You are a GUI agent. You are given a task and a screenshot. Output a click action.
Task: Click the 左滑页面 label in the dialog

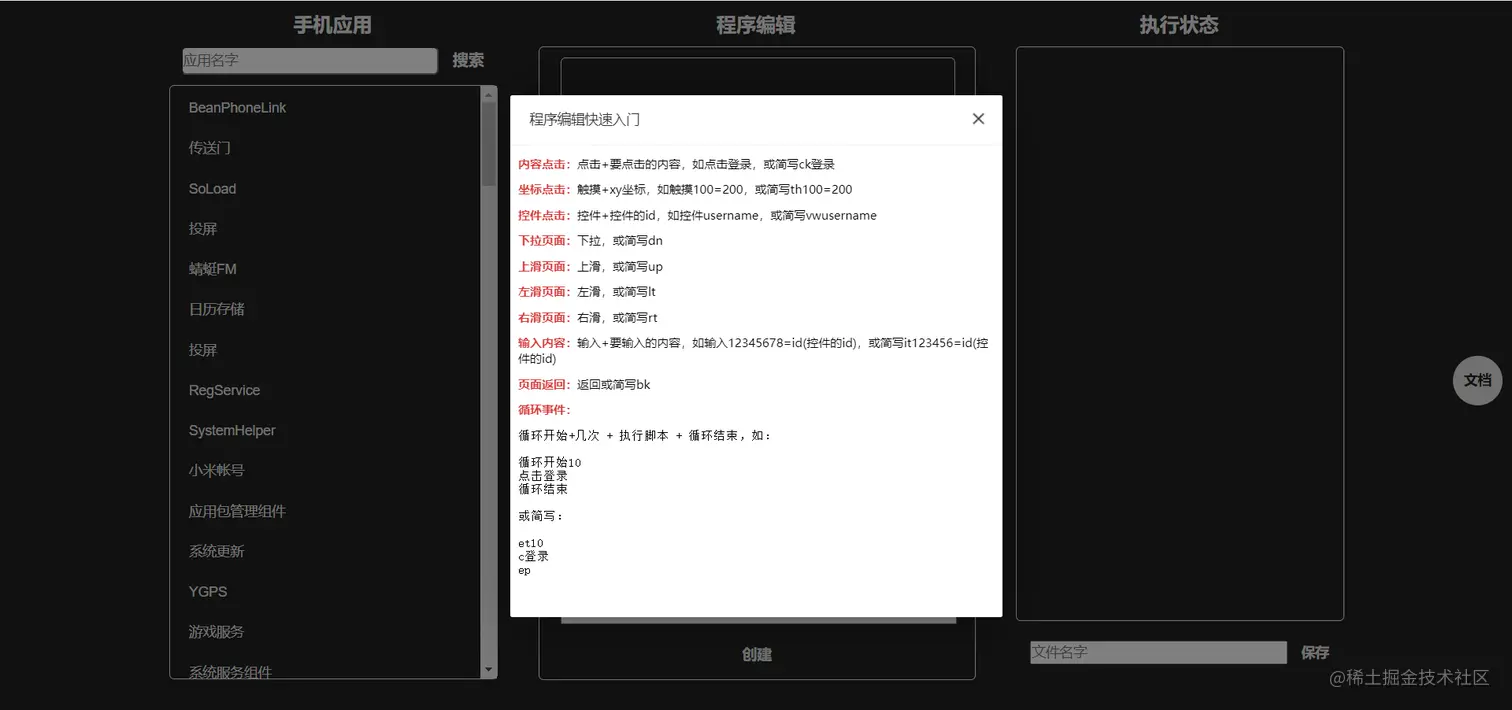[x=545, y=292]
